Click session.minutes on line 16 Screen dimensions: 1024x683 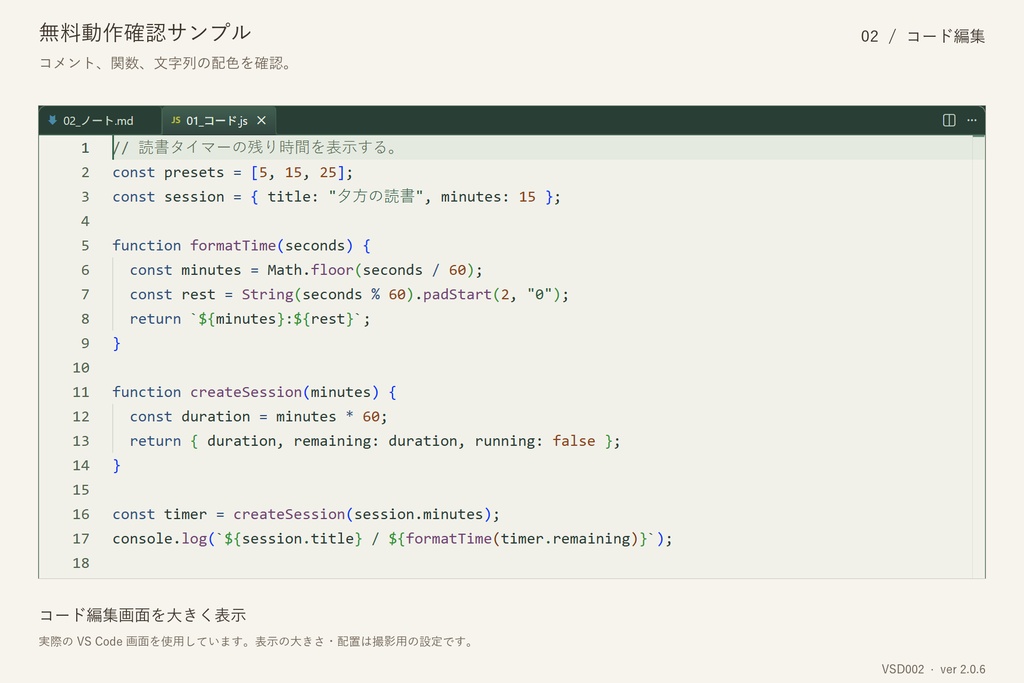pos(419,515)
